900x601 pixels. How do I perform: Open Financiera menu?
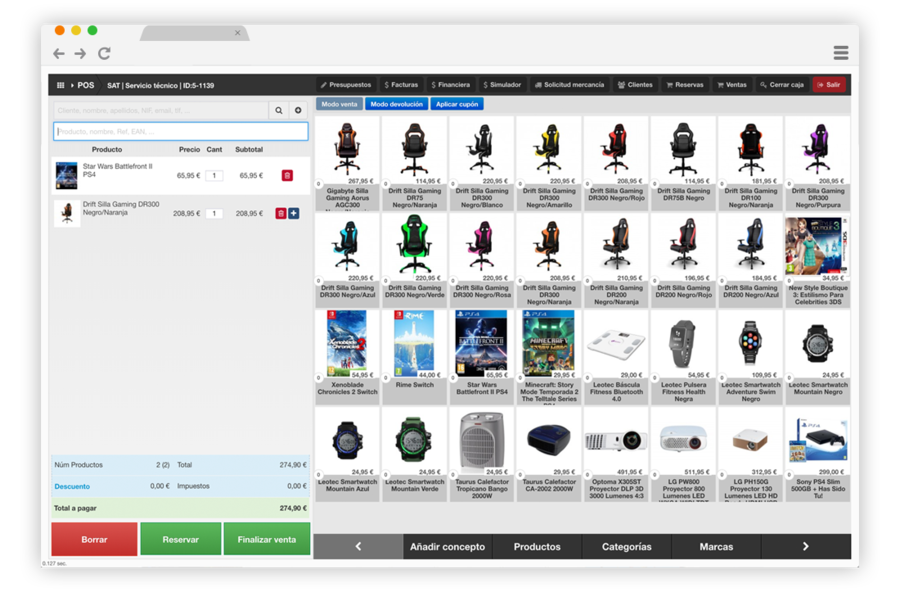[451, 85]
